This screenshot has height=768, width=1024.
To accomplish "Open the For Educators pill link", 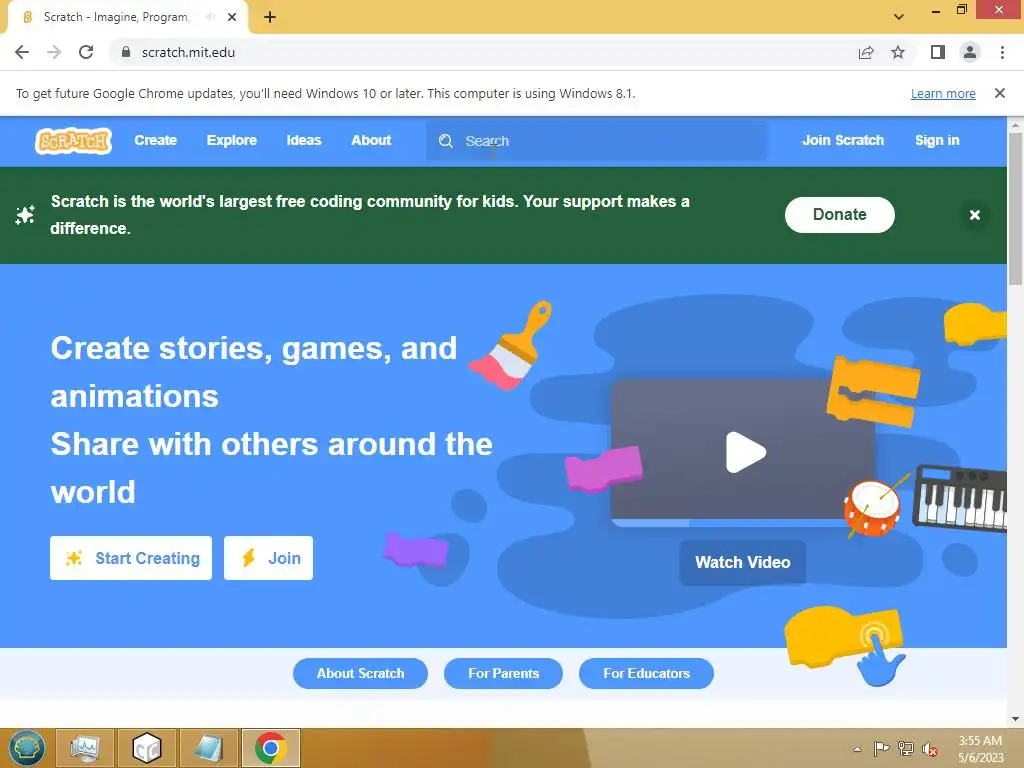I will (647, 673).
